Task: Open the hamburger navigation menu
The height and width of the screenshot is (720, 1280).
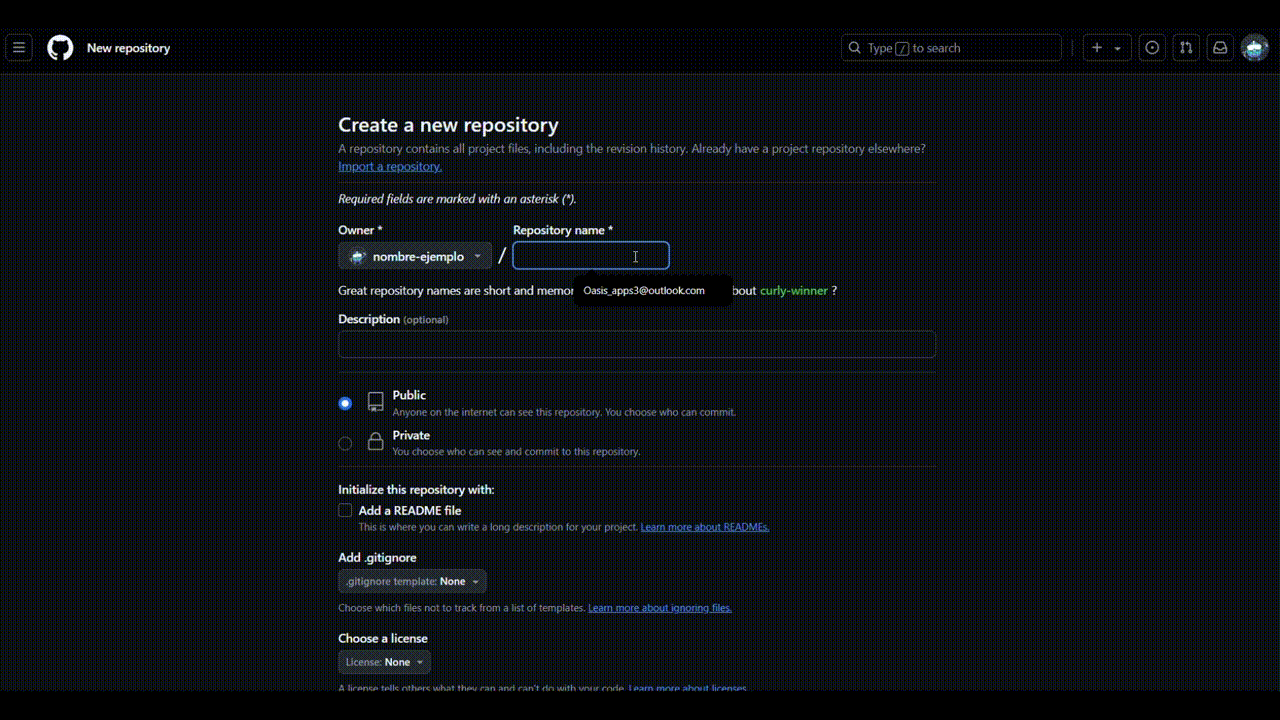Action: click(19, 47)
